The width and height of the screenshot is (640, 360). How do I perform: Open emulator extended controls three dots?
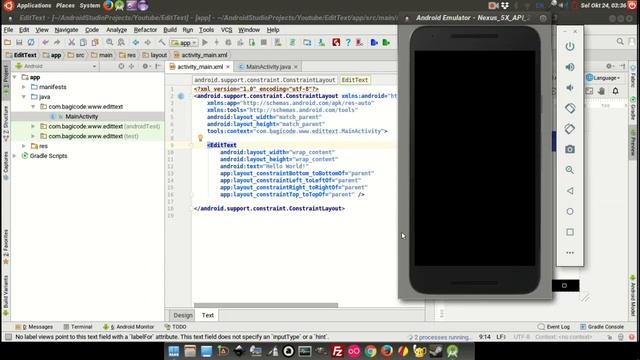point(570,253)
